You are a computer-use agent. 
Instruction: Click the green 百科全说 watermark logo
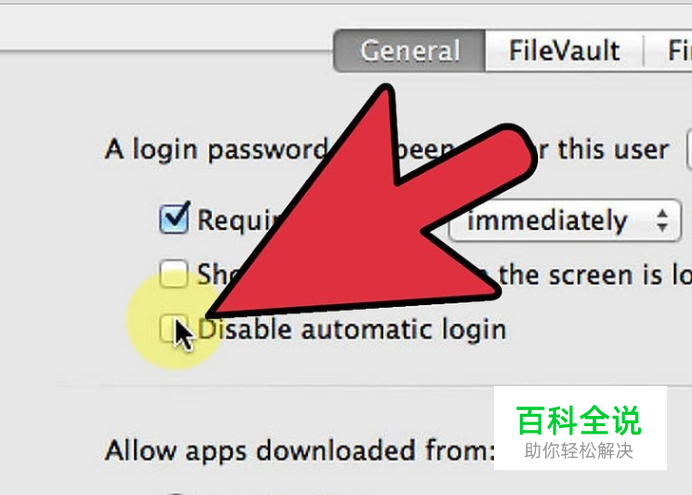[579, 421]
